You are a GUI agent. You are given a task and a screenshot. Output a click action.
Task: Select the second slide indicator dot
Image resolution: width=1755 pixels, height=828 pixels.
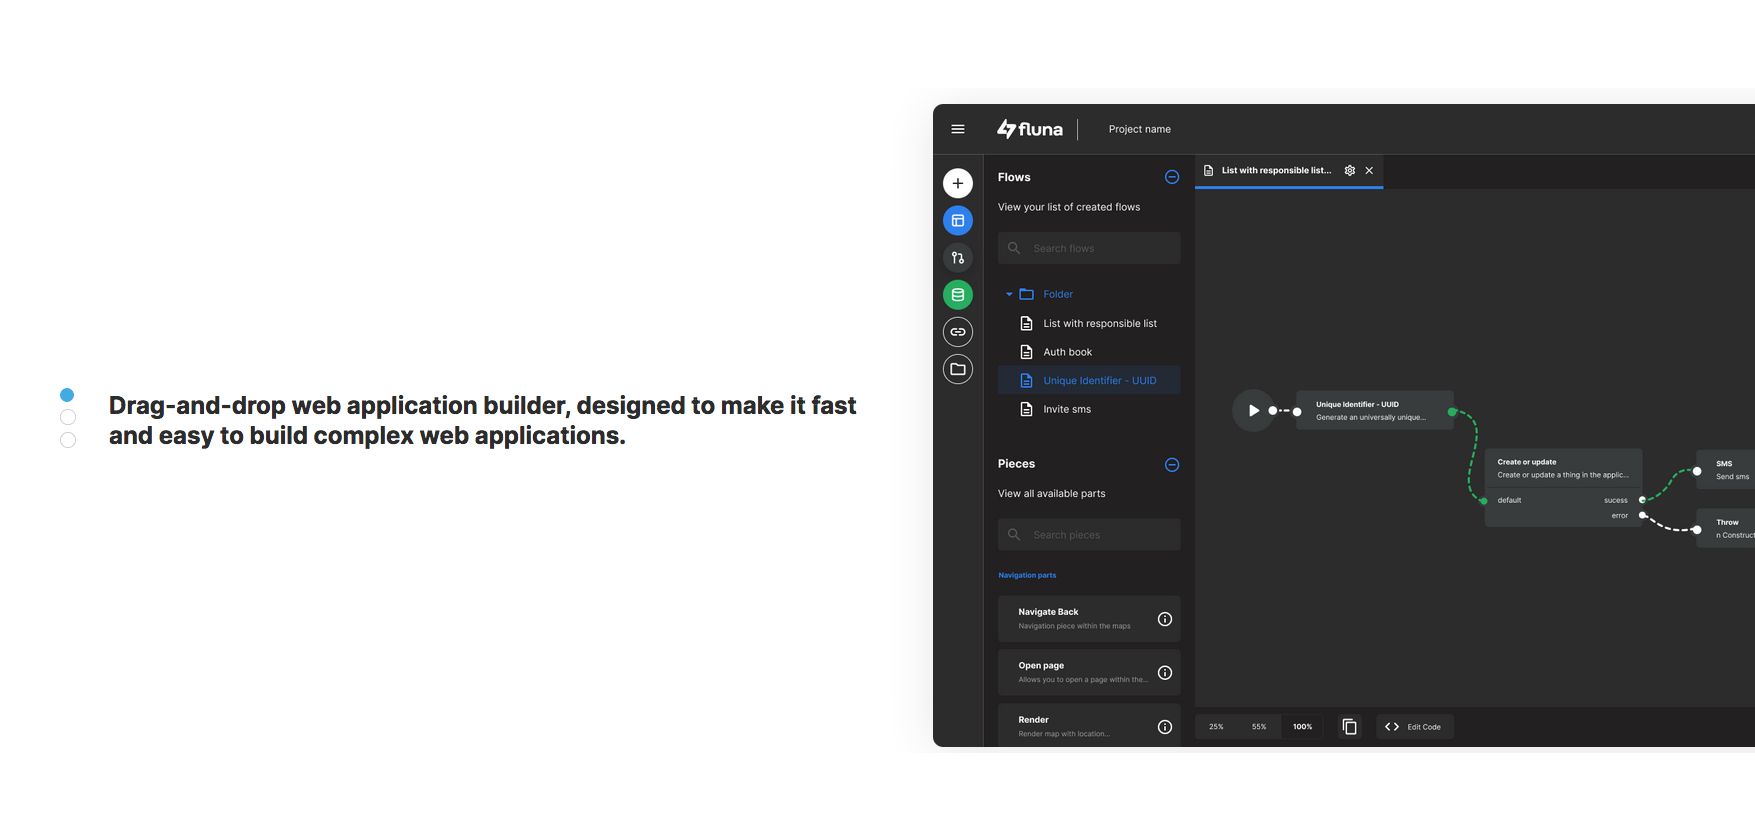pos(68,417)
